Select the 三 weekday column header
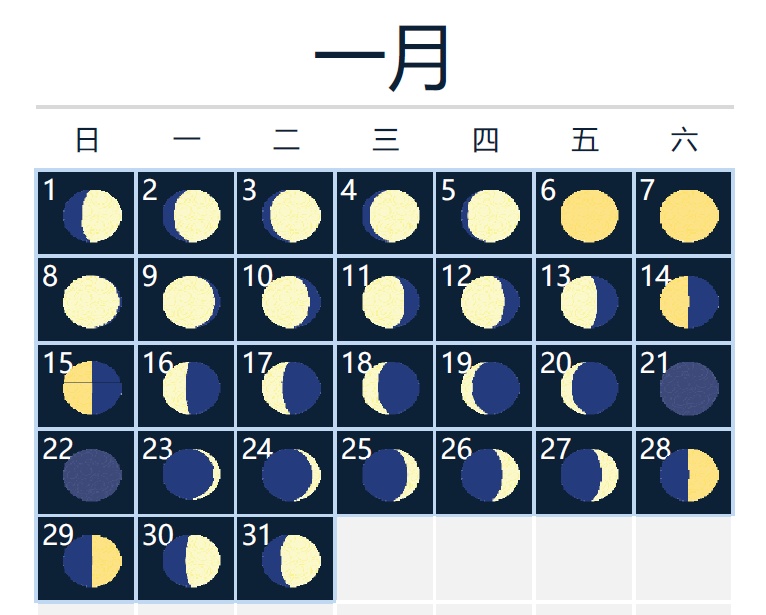The width and height of the screenshot is (766, 615). (x=385, y=140)
